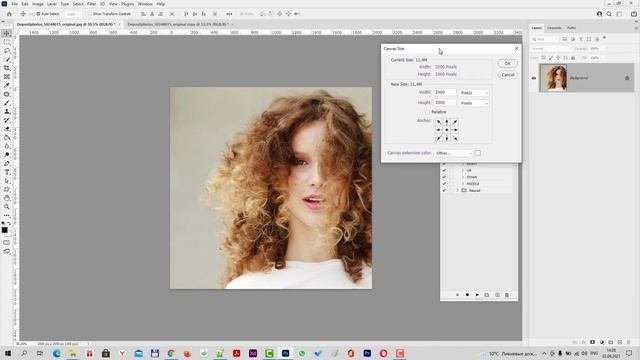Open the File menu

coord(14,4)
